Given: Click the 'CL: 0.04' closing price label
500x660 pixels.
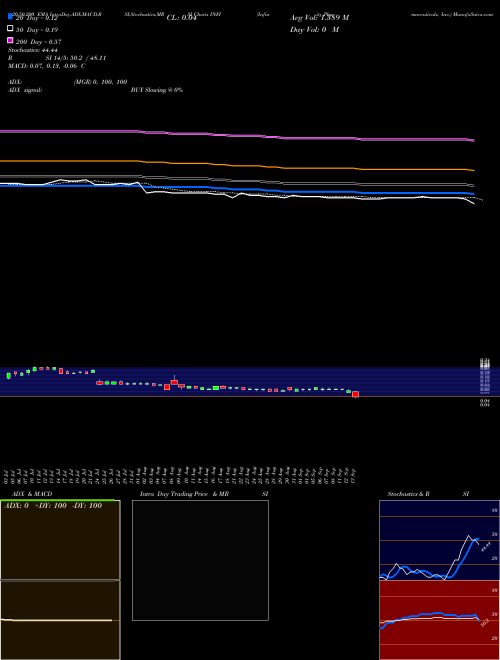Looking at the screenshot, I should (181, 18).
